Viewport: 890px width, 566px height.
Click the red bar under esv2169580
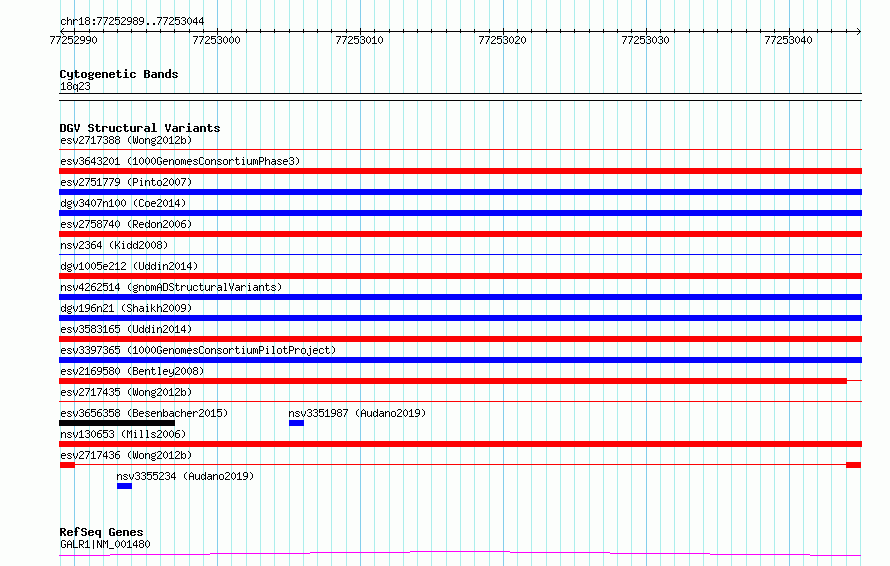pos(453,381)
